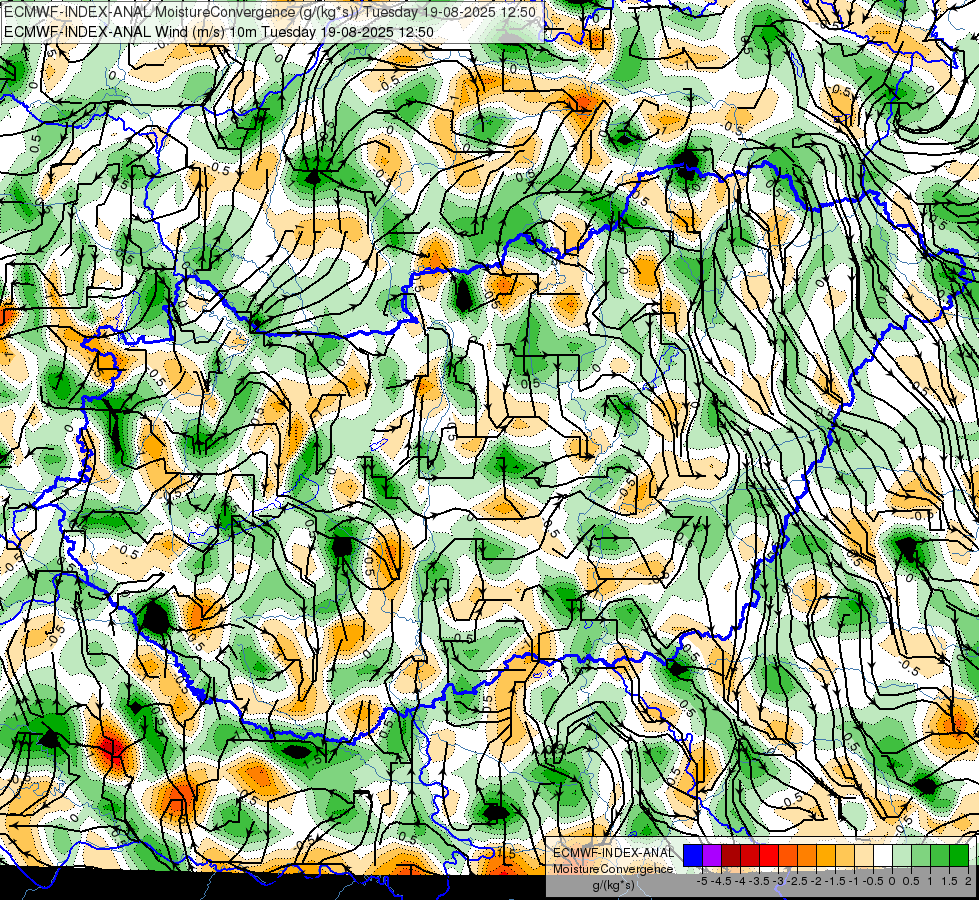Click the 0 tick label in legend

click(x=892, y=881)
